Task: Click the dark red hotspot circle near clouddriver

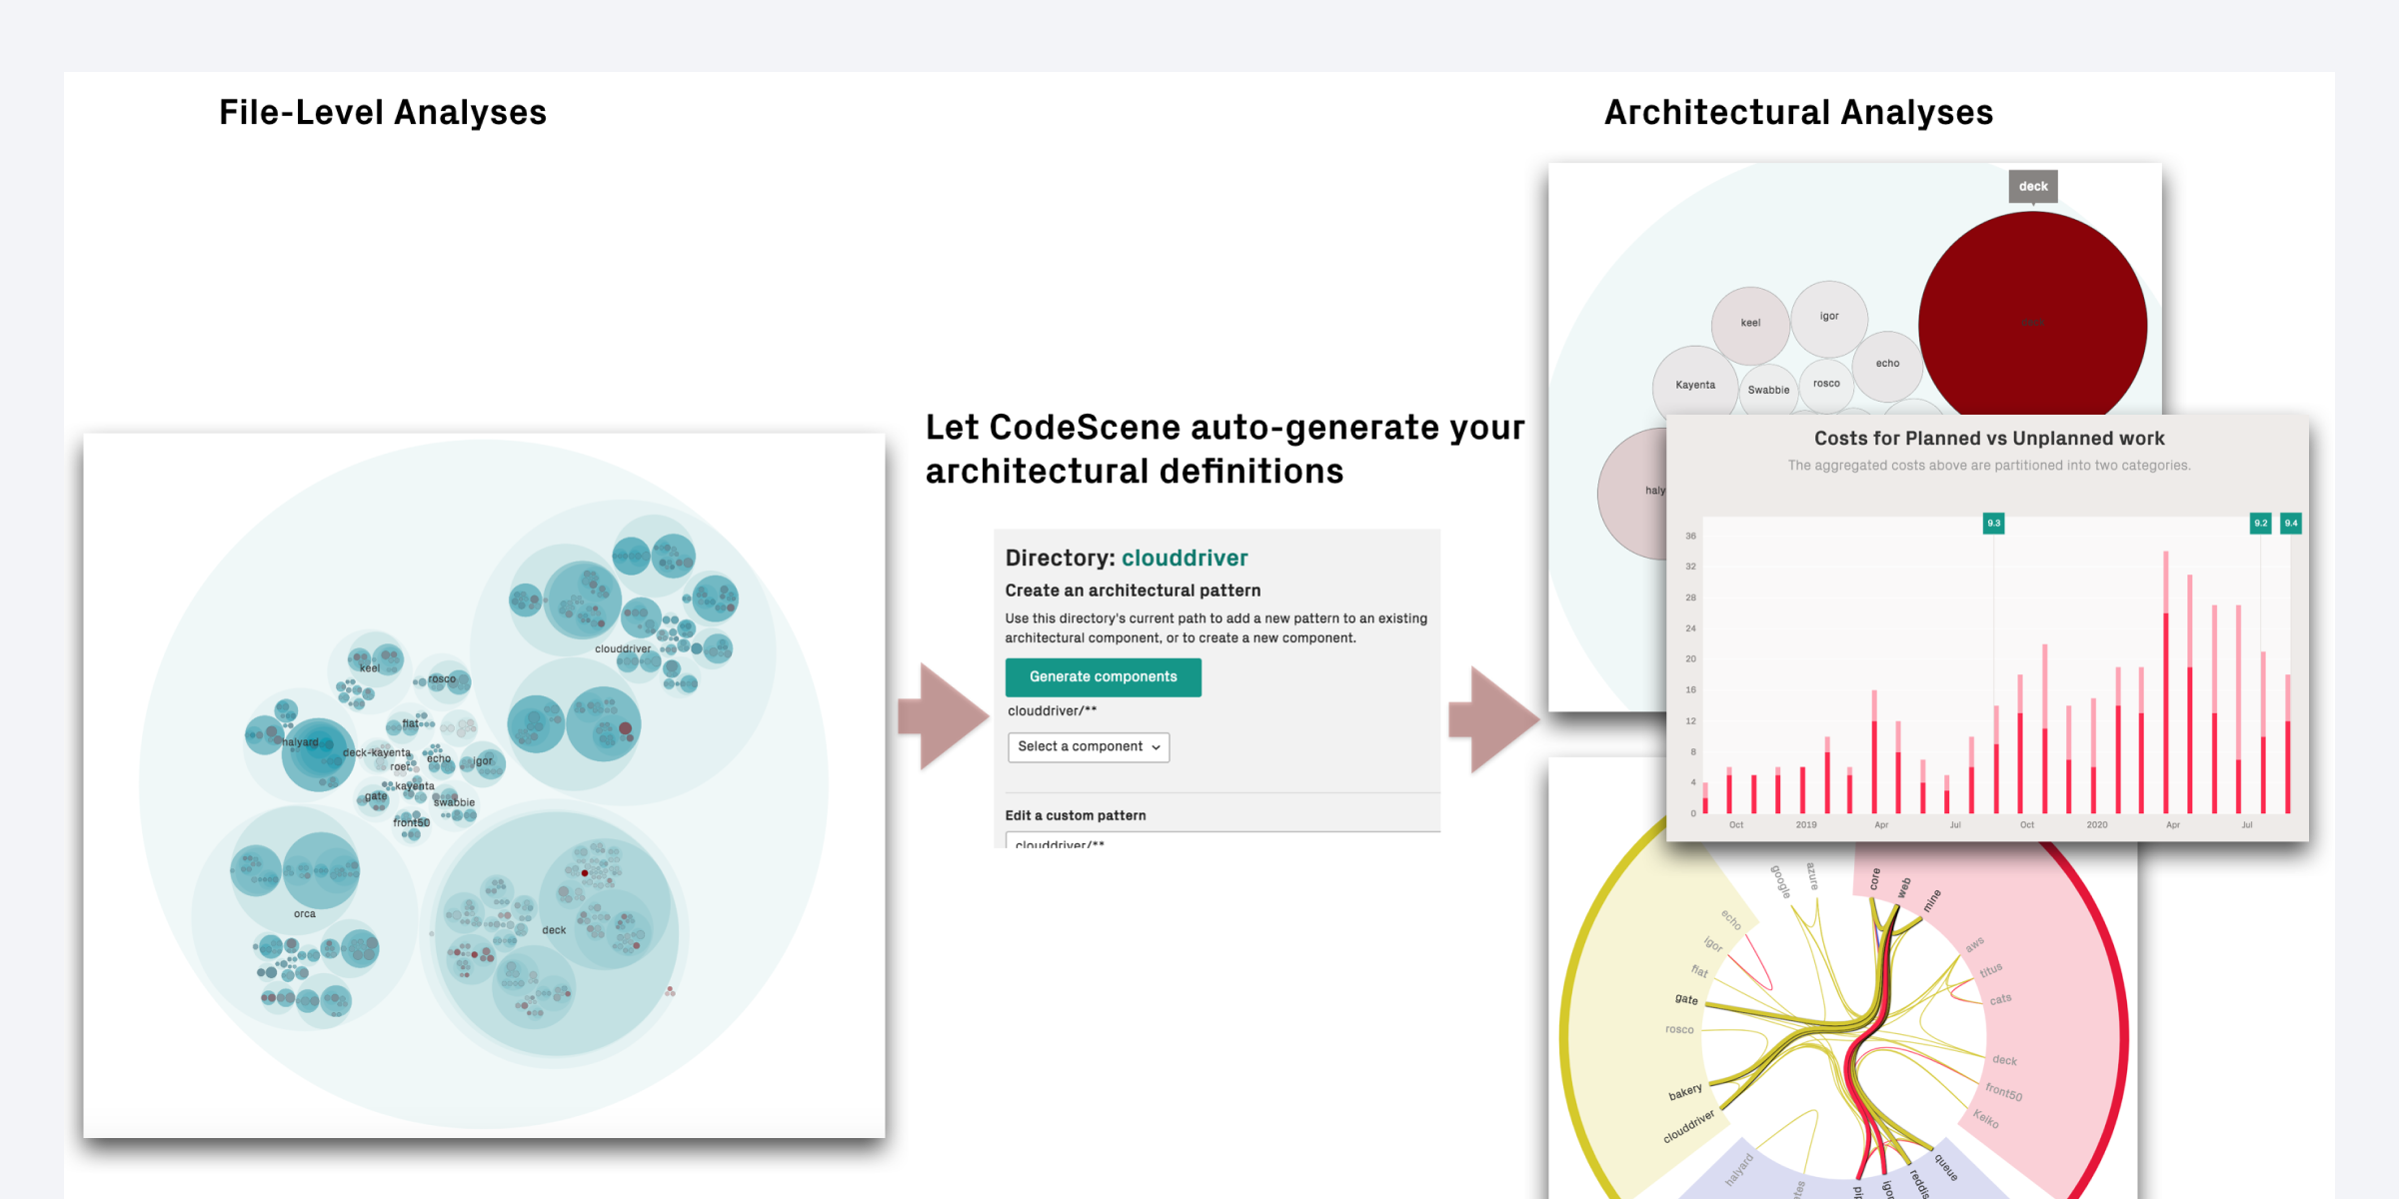Action: click(x=626, y=728)
